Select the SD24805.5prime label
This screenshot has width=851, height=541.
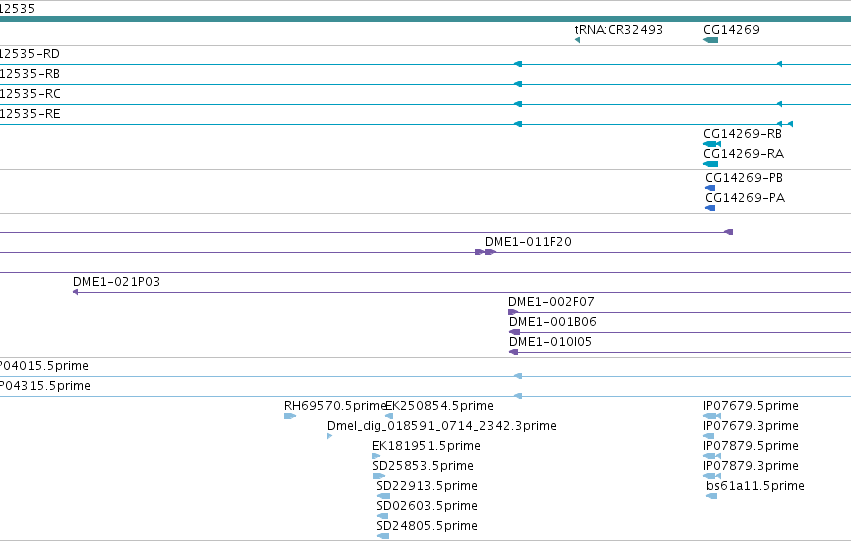(427, 526)
